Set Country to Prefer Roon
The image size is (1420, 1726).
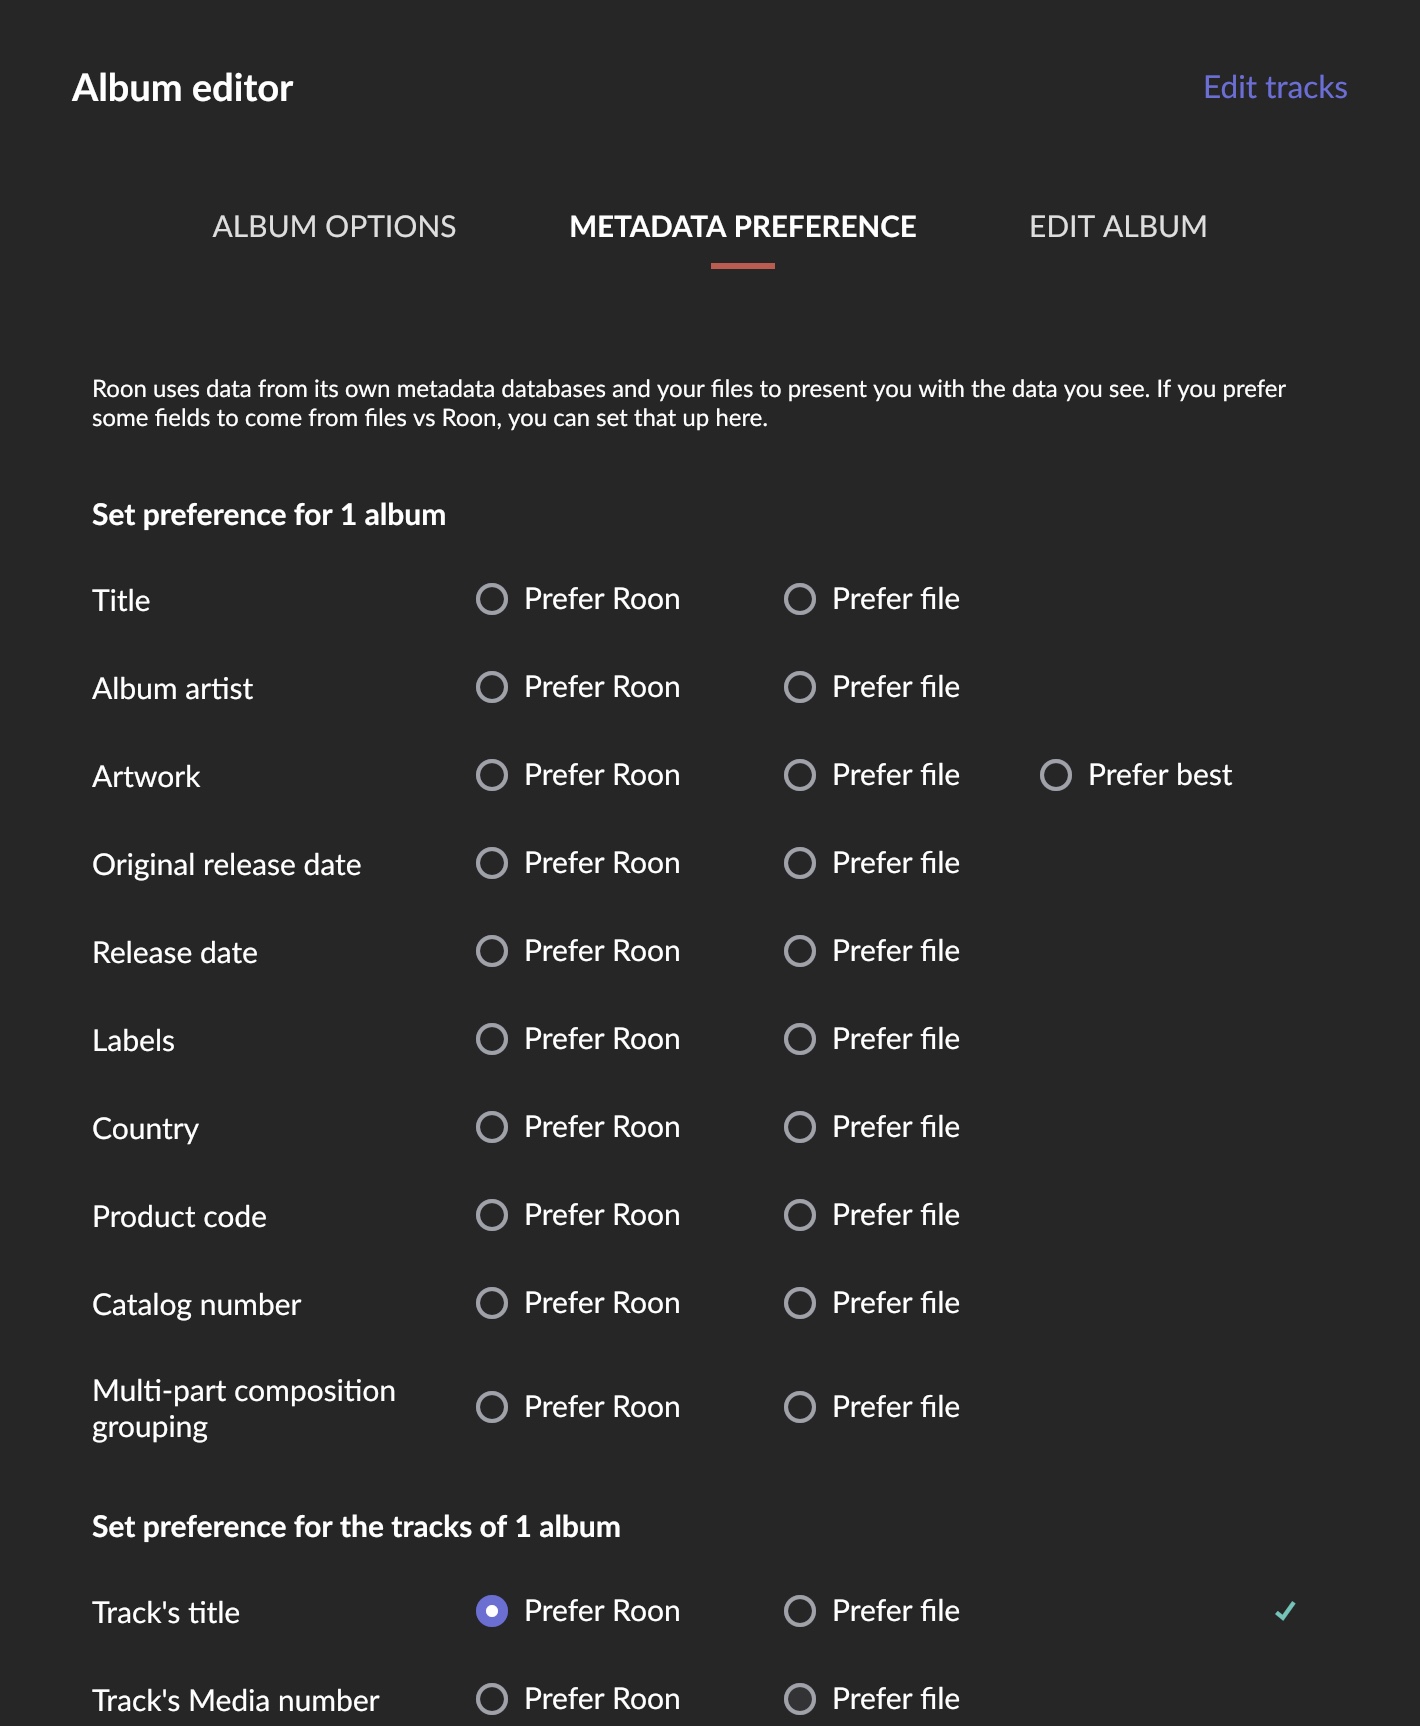point(492,1127)
